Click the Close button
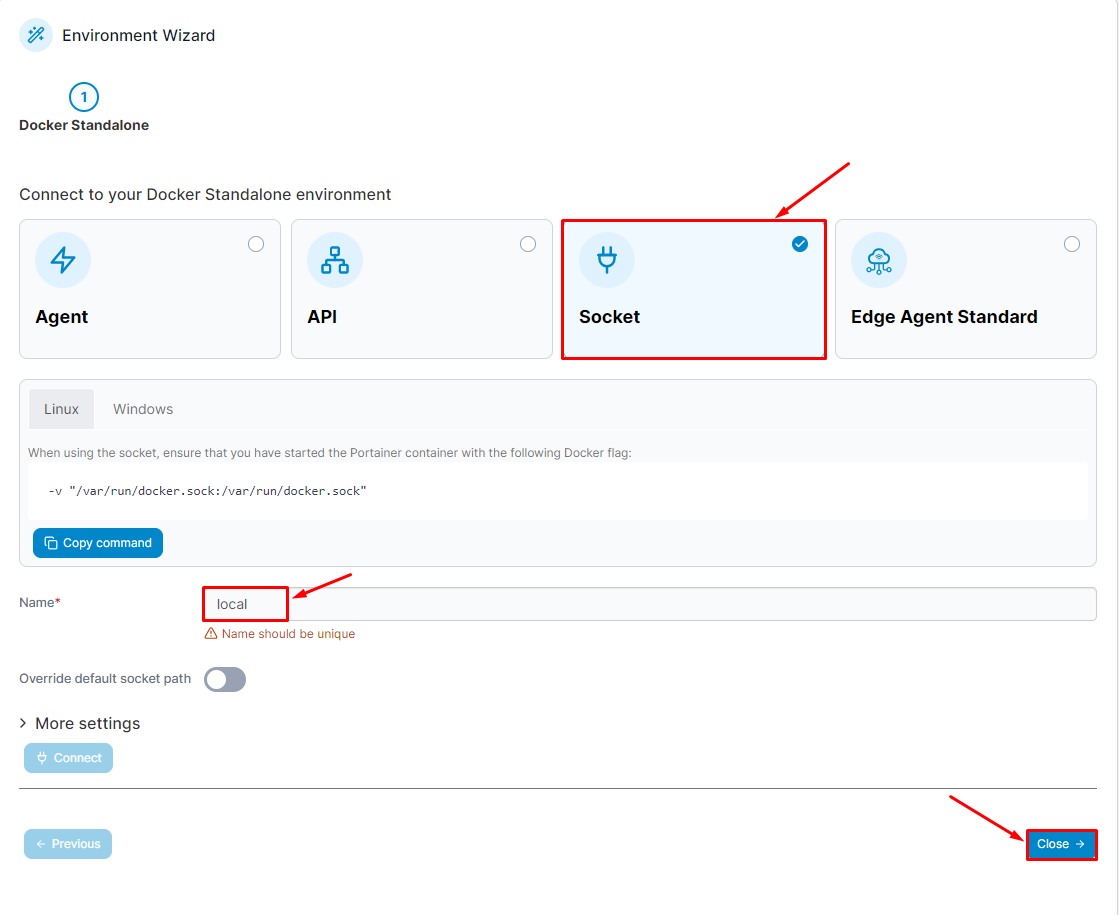 1061,844
